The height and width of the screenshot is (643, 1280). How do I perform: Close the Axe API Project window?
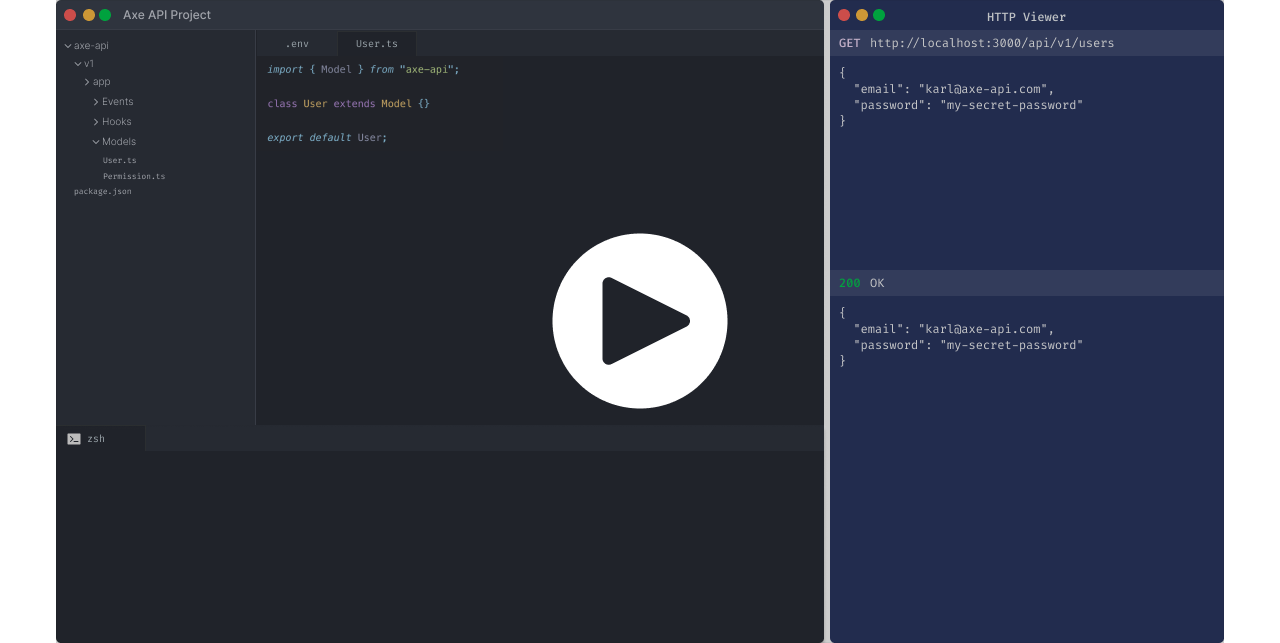(x=70, y=15)
